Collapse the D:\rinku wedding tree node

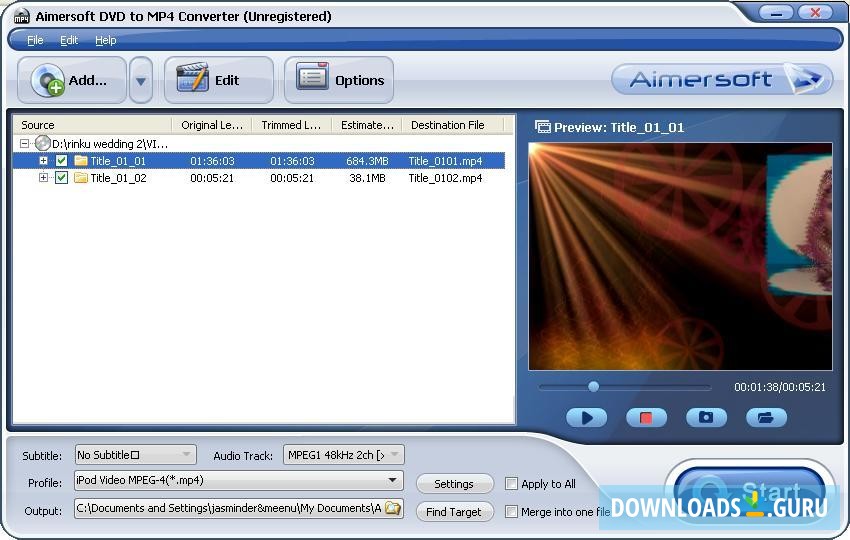tap(24, 144)
